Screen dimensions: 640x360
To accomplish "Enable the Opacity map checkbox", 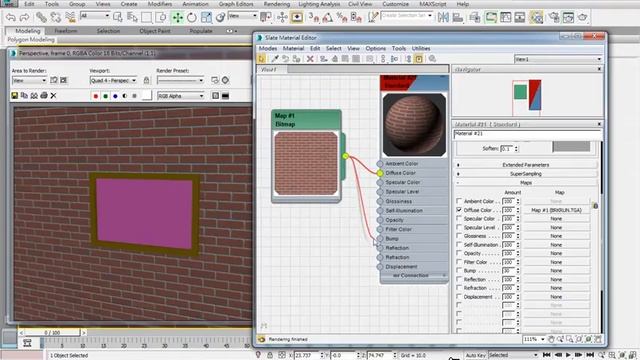I will (x=459, y=253).
